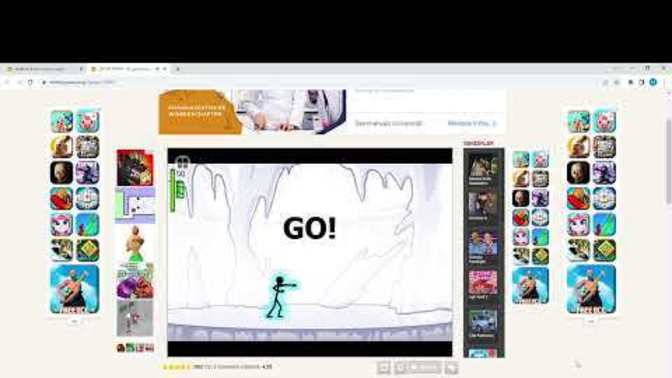Image resolution: width=672 pixels, height=378 pixels.
Task: Open the dark bald face game in far-right sidebar
Action: 578,173
